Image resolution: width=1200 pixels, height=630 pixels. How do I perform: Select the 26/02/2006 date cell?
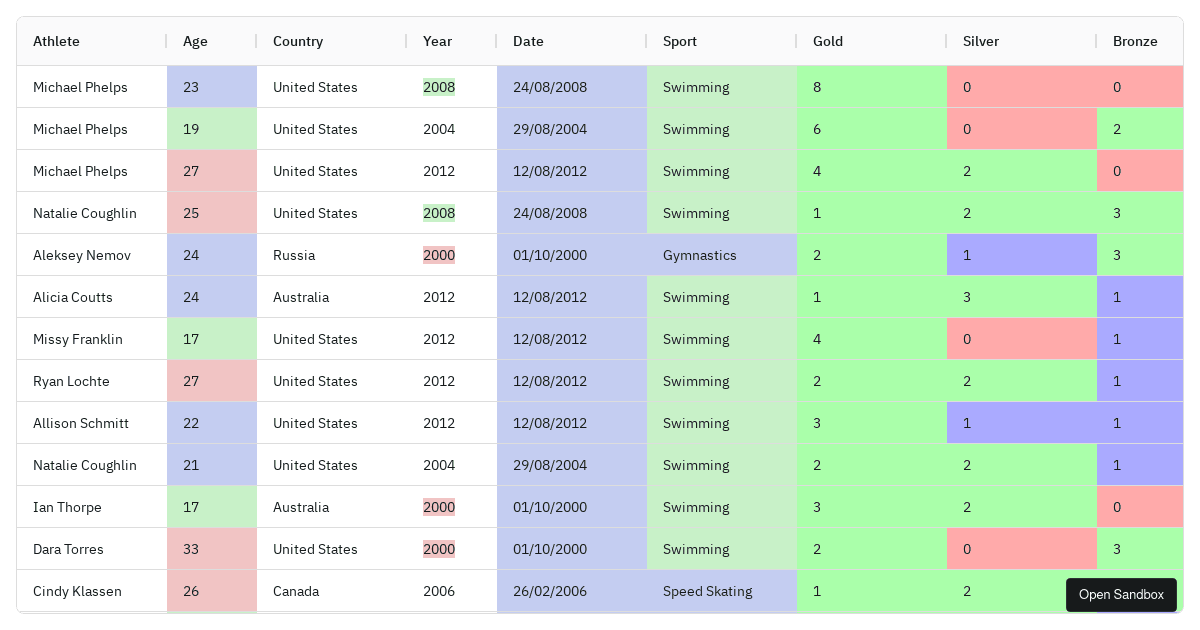point(550,591)
